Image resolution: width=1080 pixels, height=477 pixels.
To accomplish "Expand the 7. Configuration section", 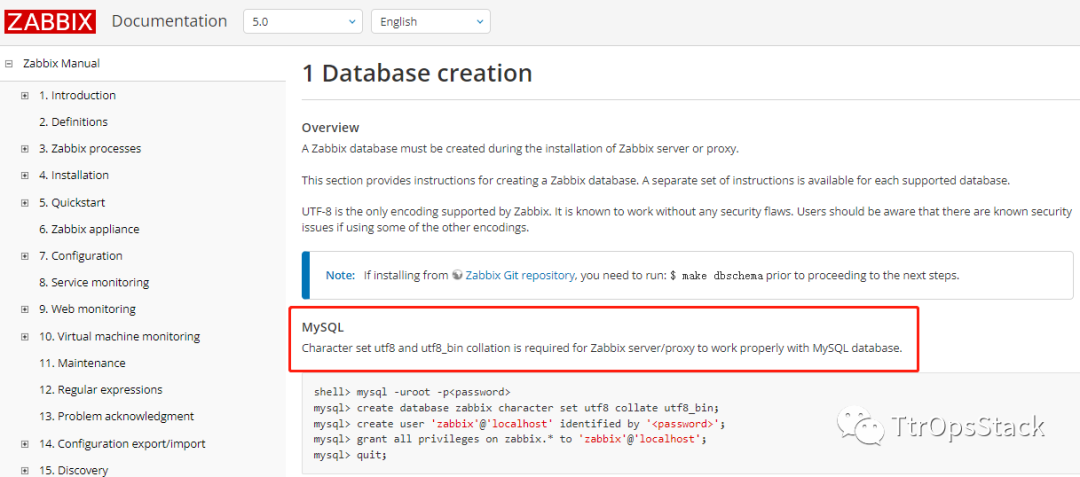I will point(25,256).
